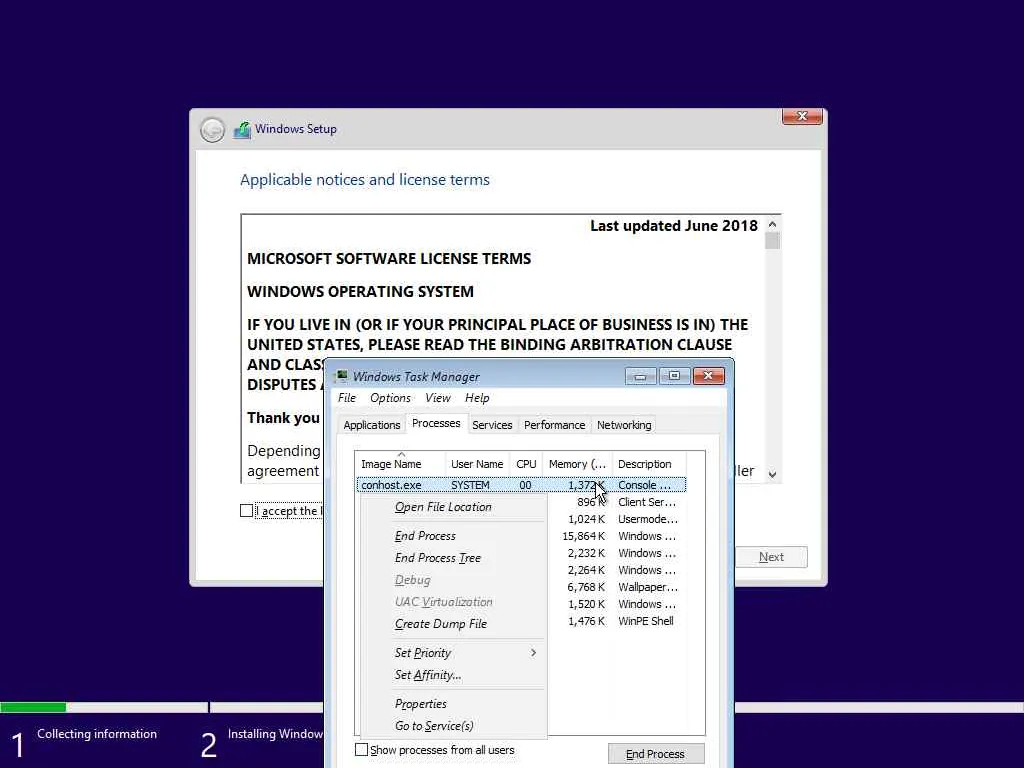Expand the Set Priority submenu arrow
The height and width of the screenshot is (768, 1024).
534,652
